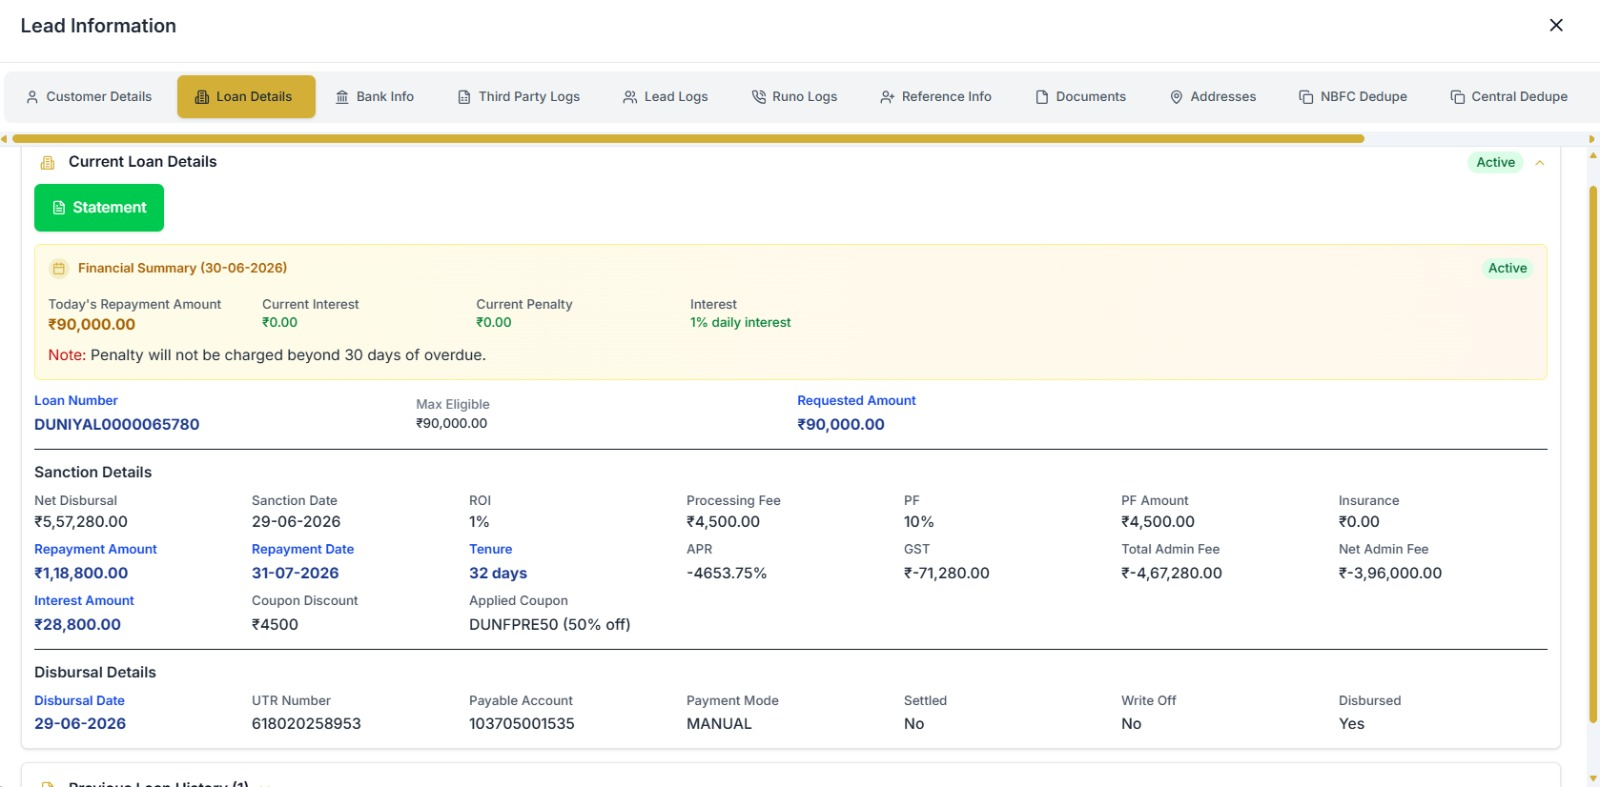The height and width of the screenshot is (787, 1600).
Task: Switch to the Documents tab
Action: pos(1080,97)
